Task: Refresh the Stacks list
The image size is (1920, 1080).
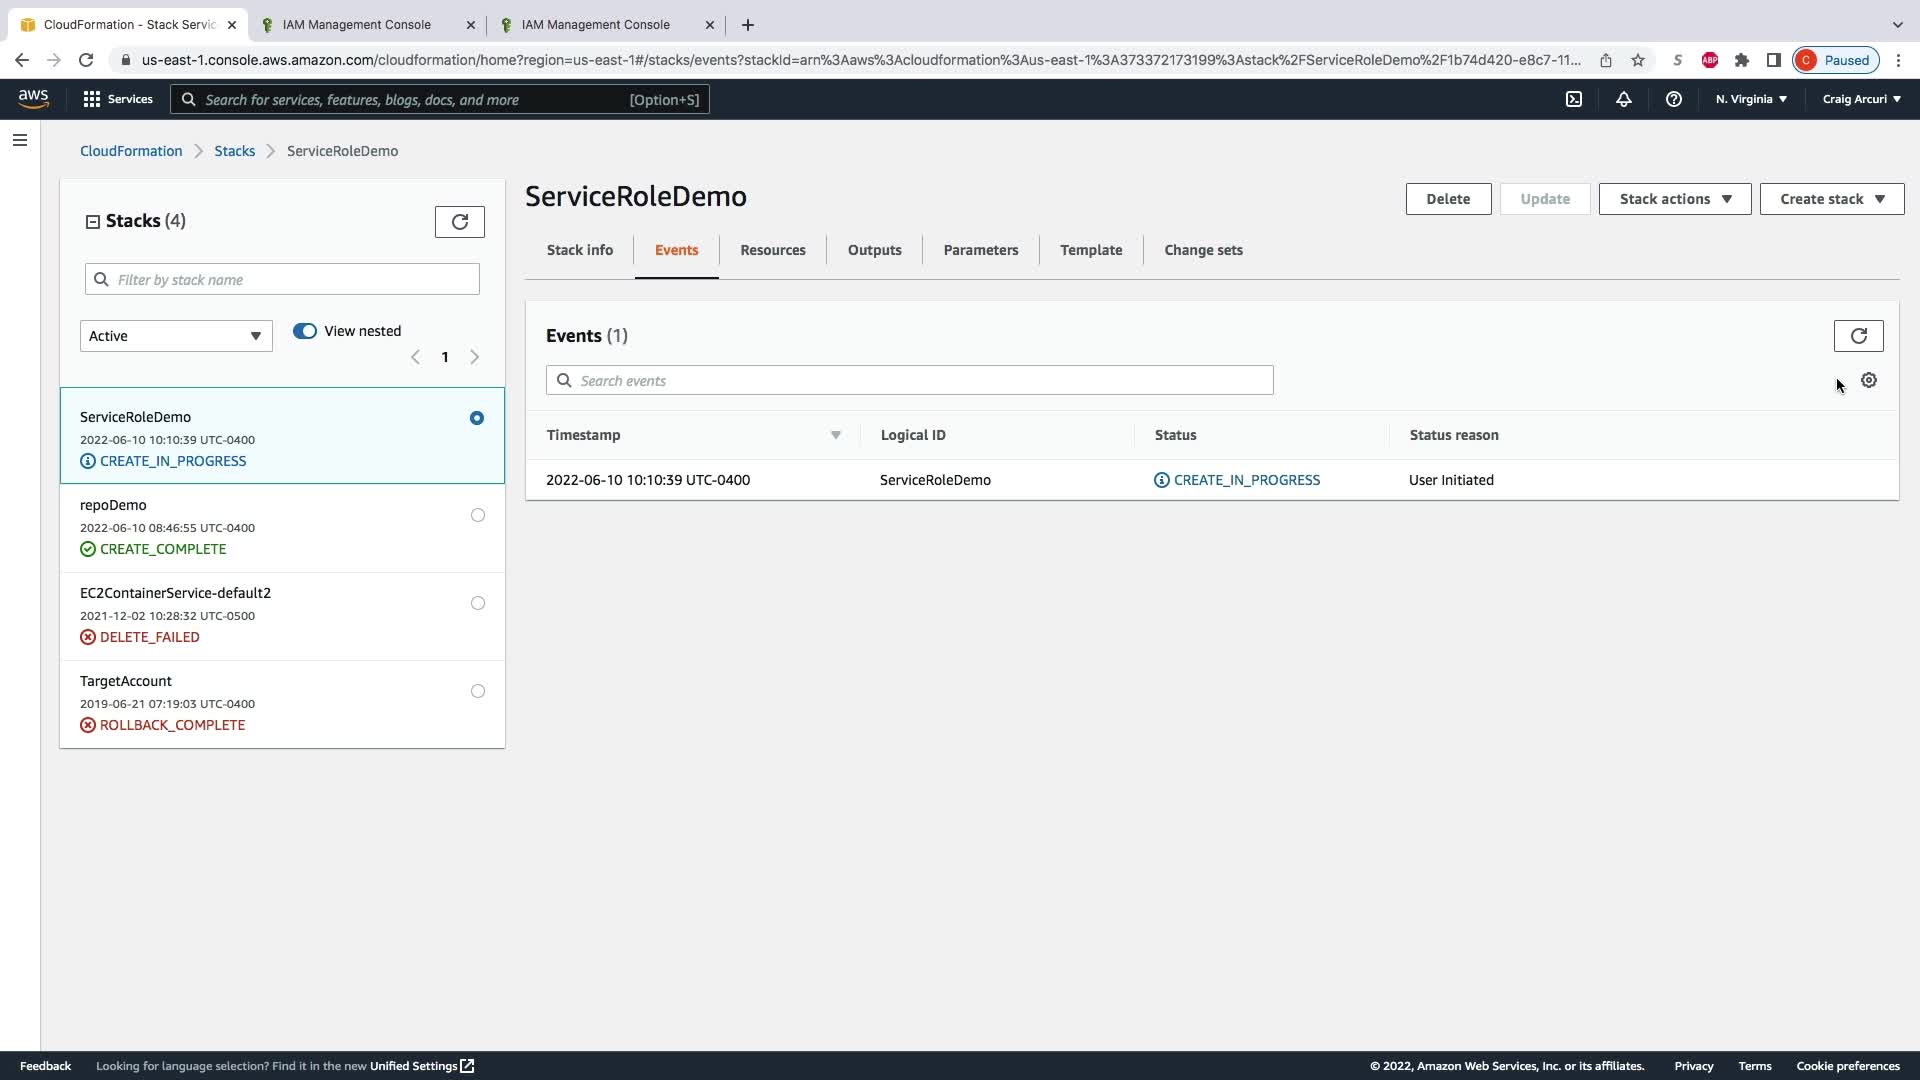Action: click(x=459, y=222)
